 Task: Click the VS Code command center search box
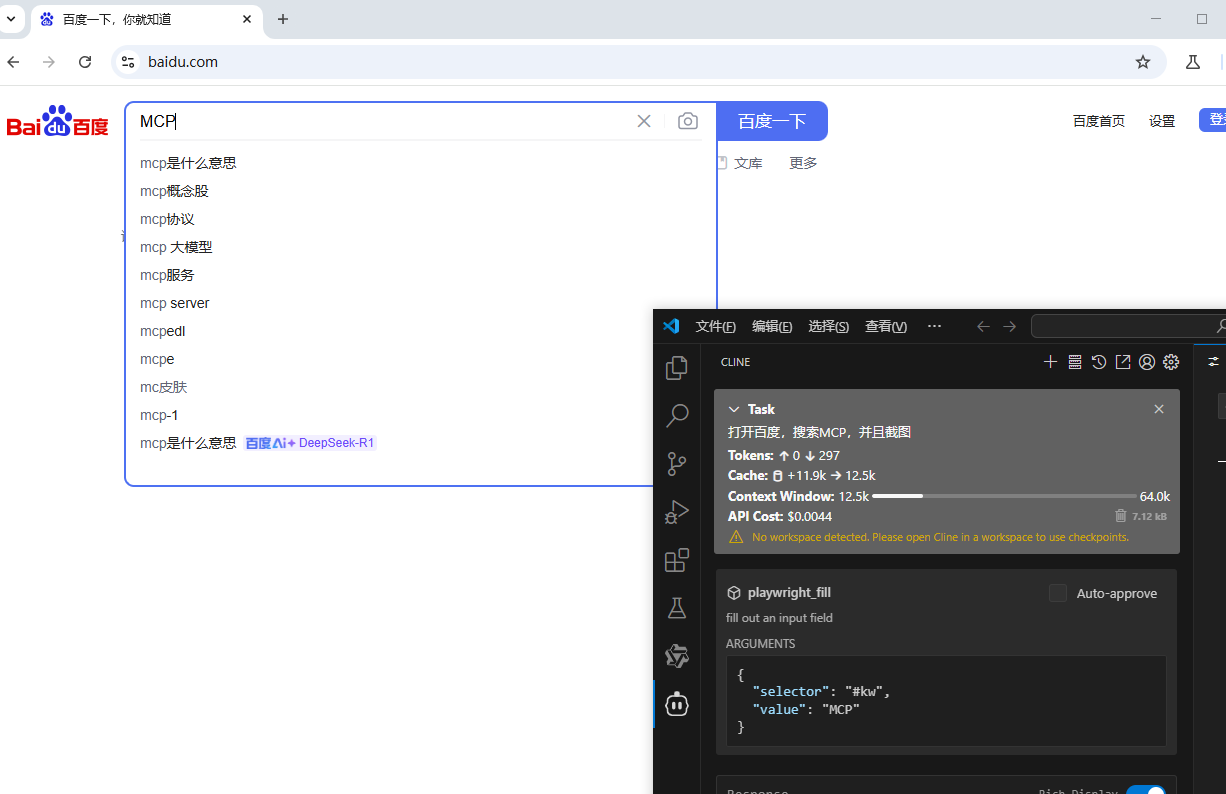[x=1128, y=326]
